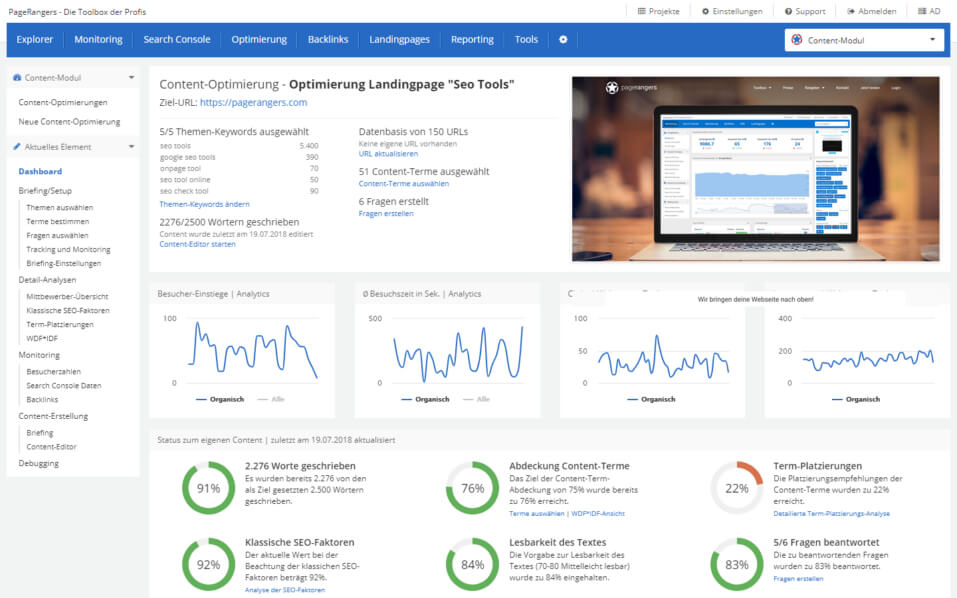The height and width of the screenshot is (598, 957).
Task: Open Besucherzahlen sidebar item
Action: click(54, 372)
